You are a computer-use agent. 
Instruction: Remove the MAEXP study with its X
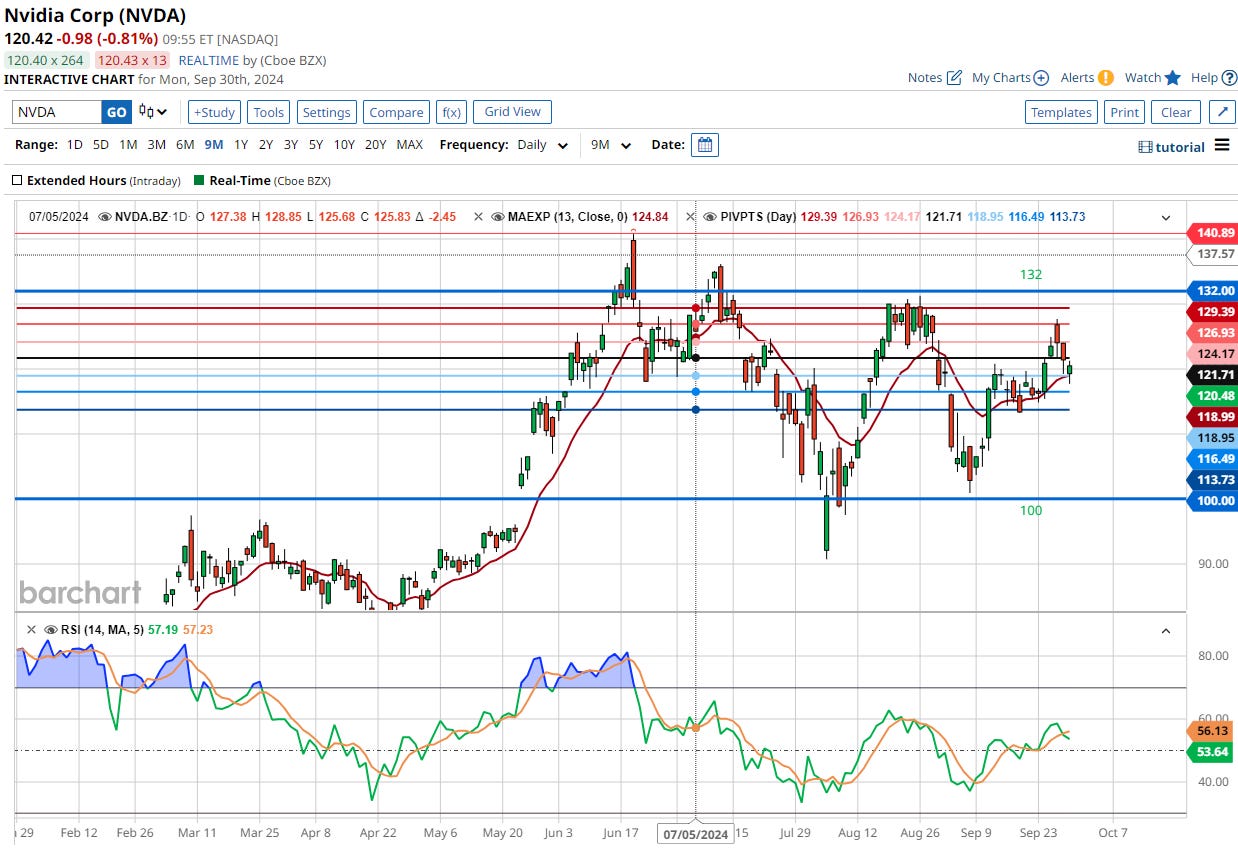479,216
